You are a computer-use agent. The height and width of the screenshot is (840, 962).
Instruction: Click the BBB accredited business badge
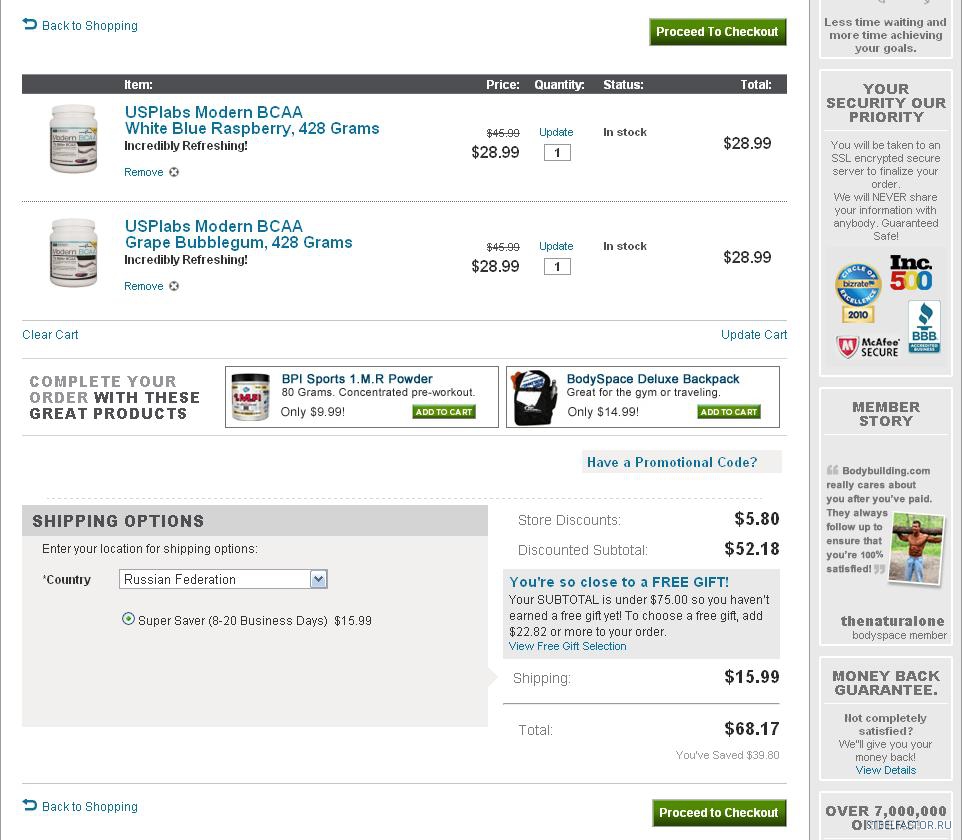[x=923, y=327]
